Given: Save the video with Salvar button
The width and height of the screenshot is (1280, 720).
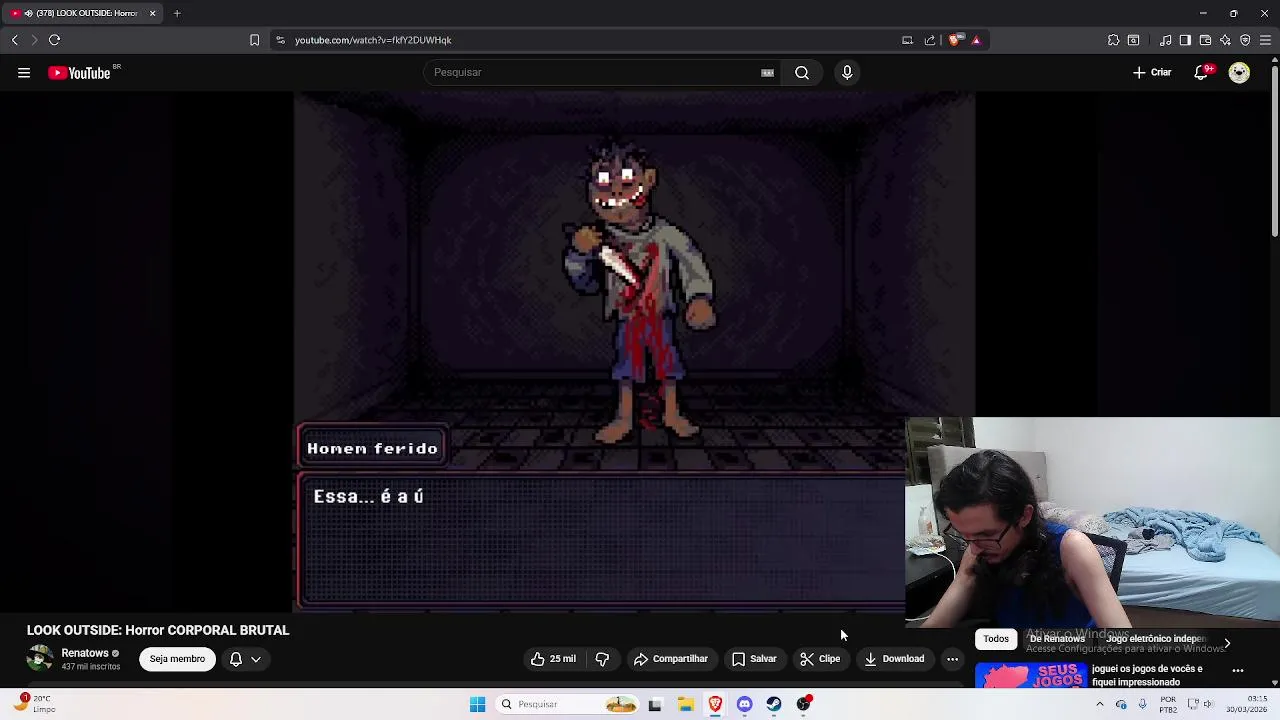Looking at the screenshot, I should coord(753,659).
